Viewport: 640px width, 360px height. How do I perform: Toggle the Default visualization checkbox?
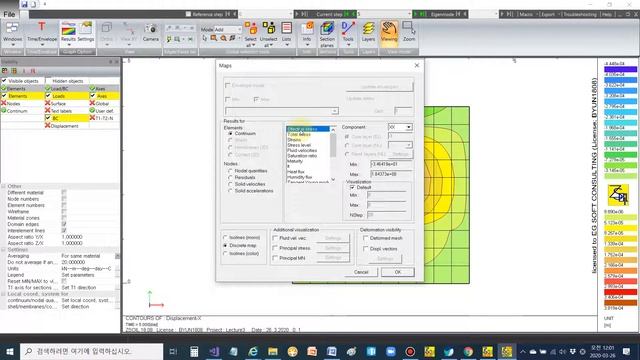[x=352, y=187]
